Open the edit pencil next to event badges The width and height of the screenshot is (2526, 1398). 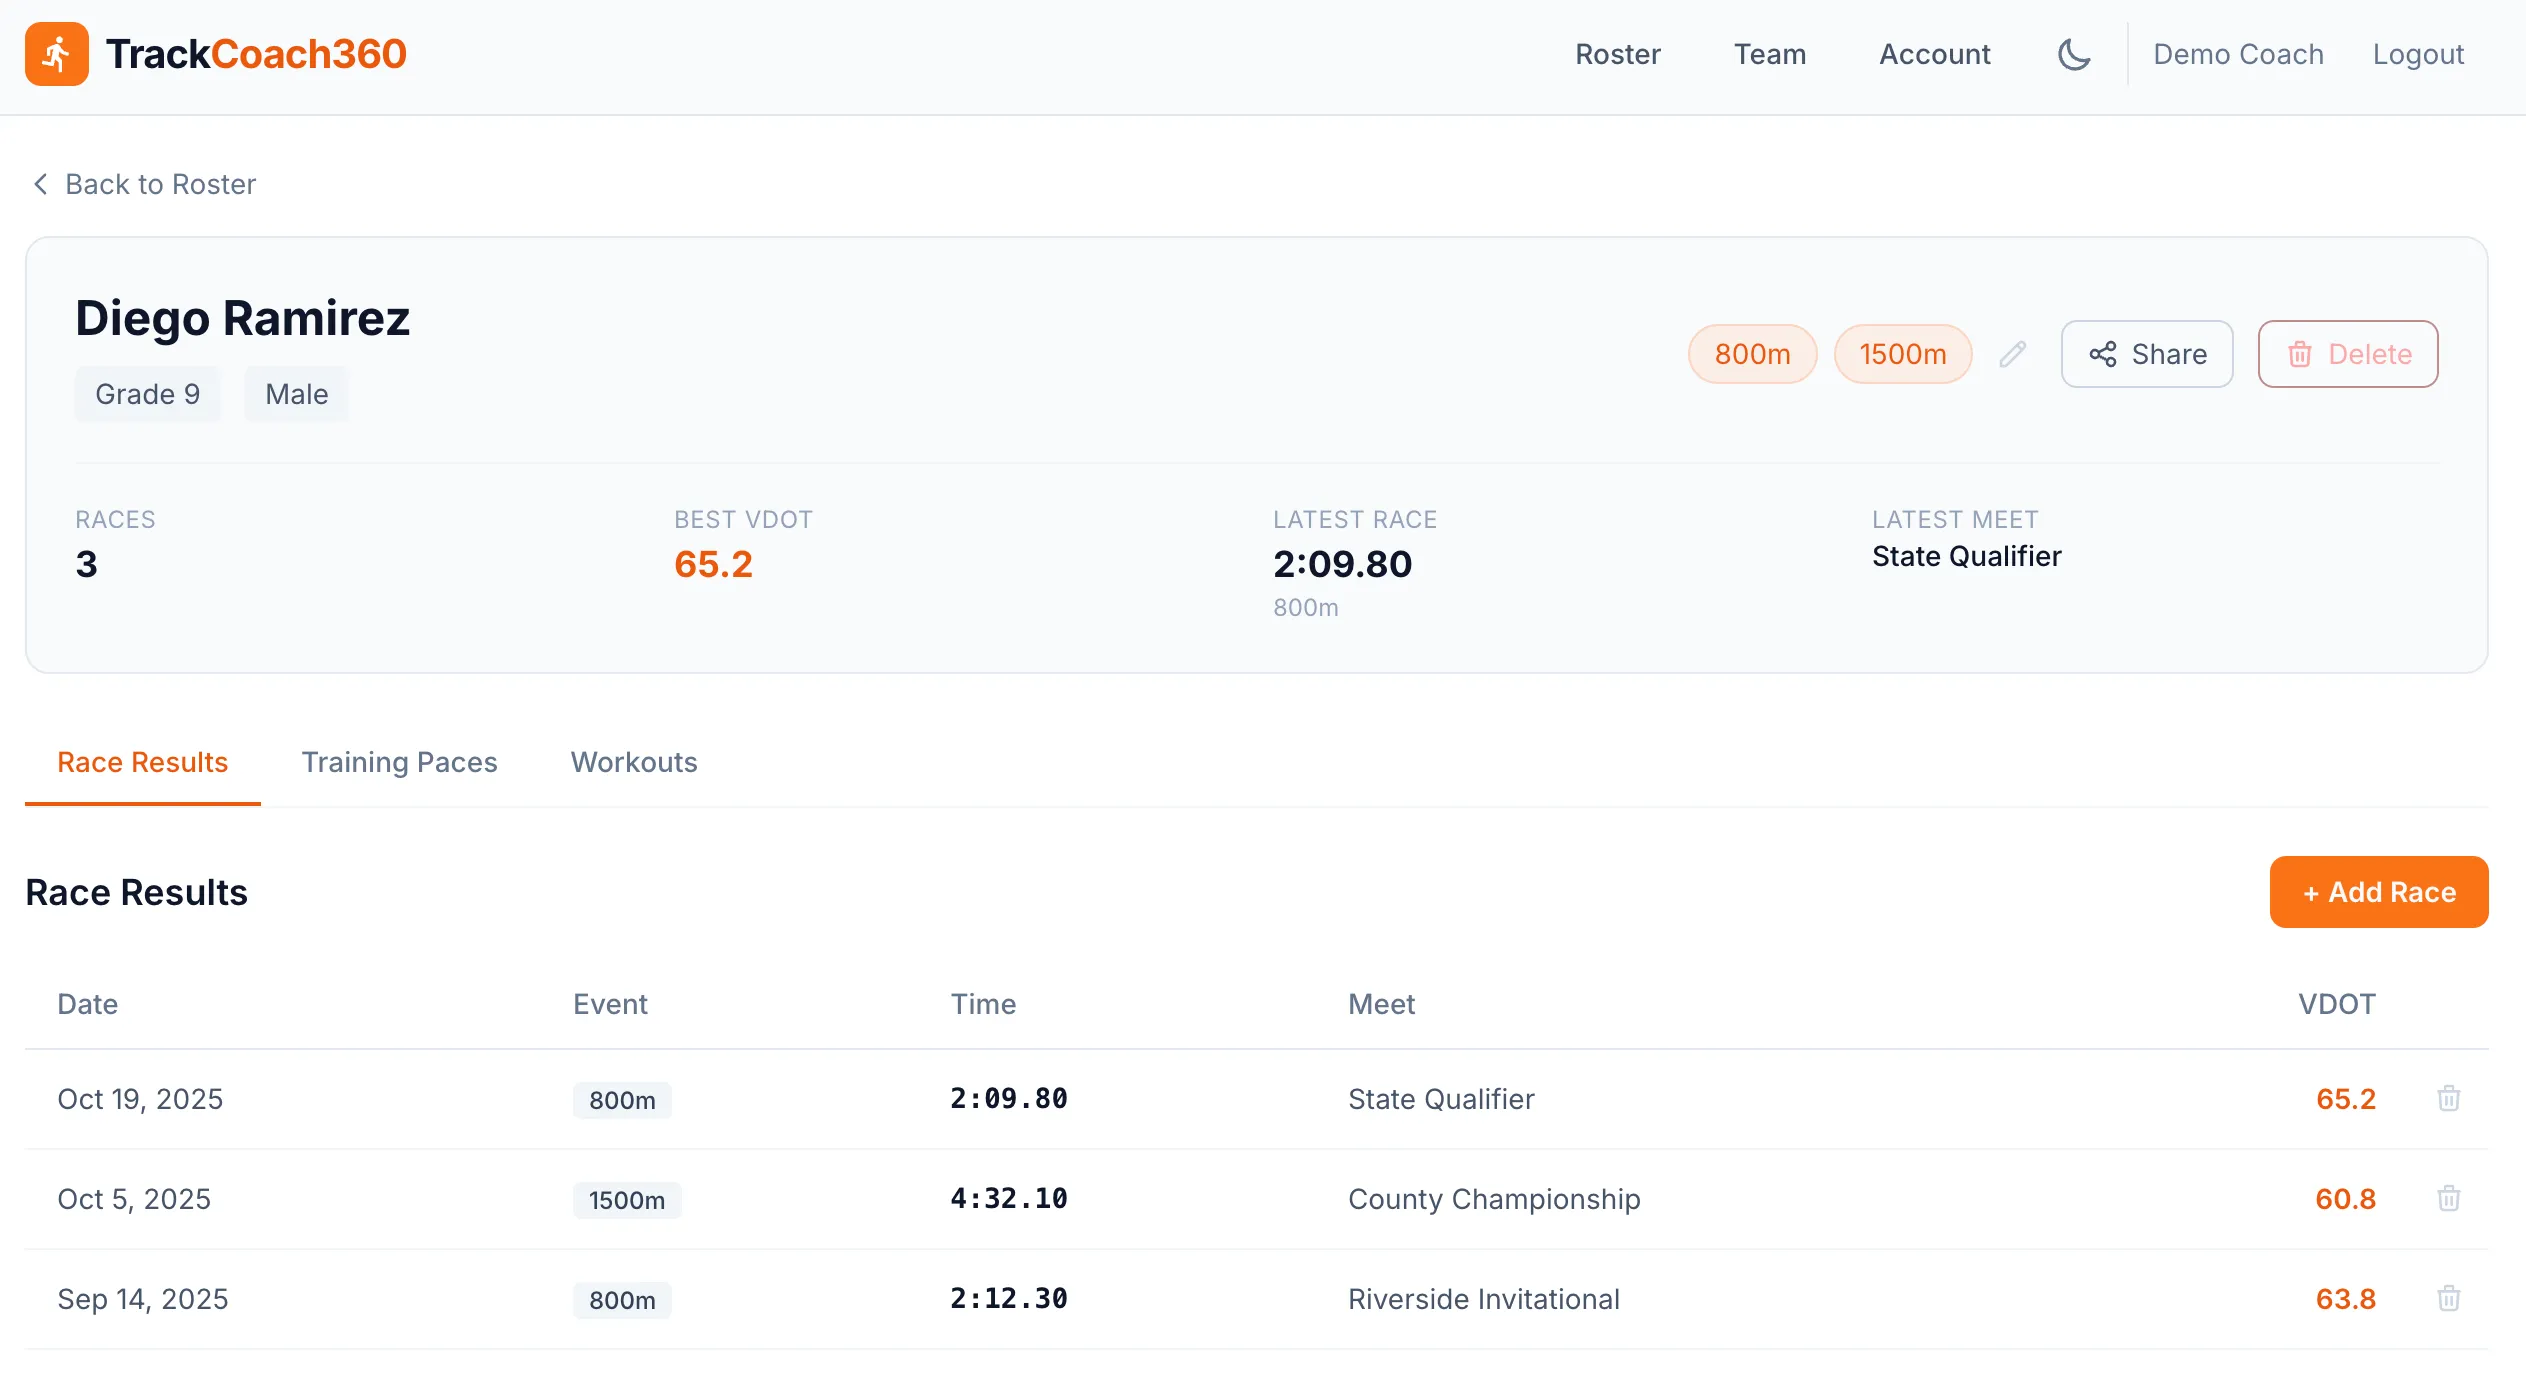point(2013,354)
